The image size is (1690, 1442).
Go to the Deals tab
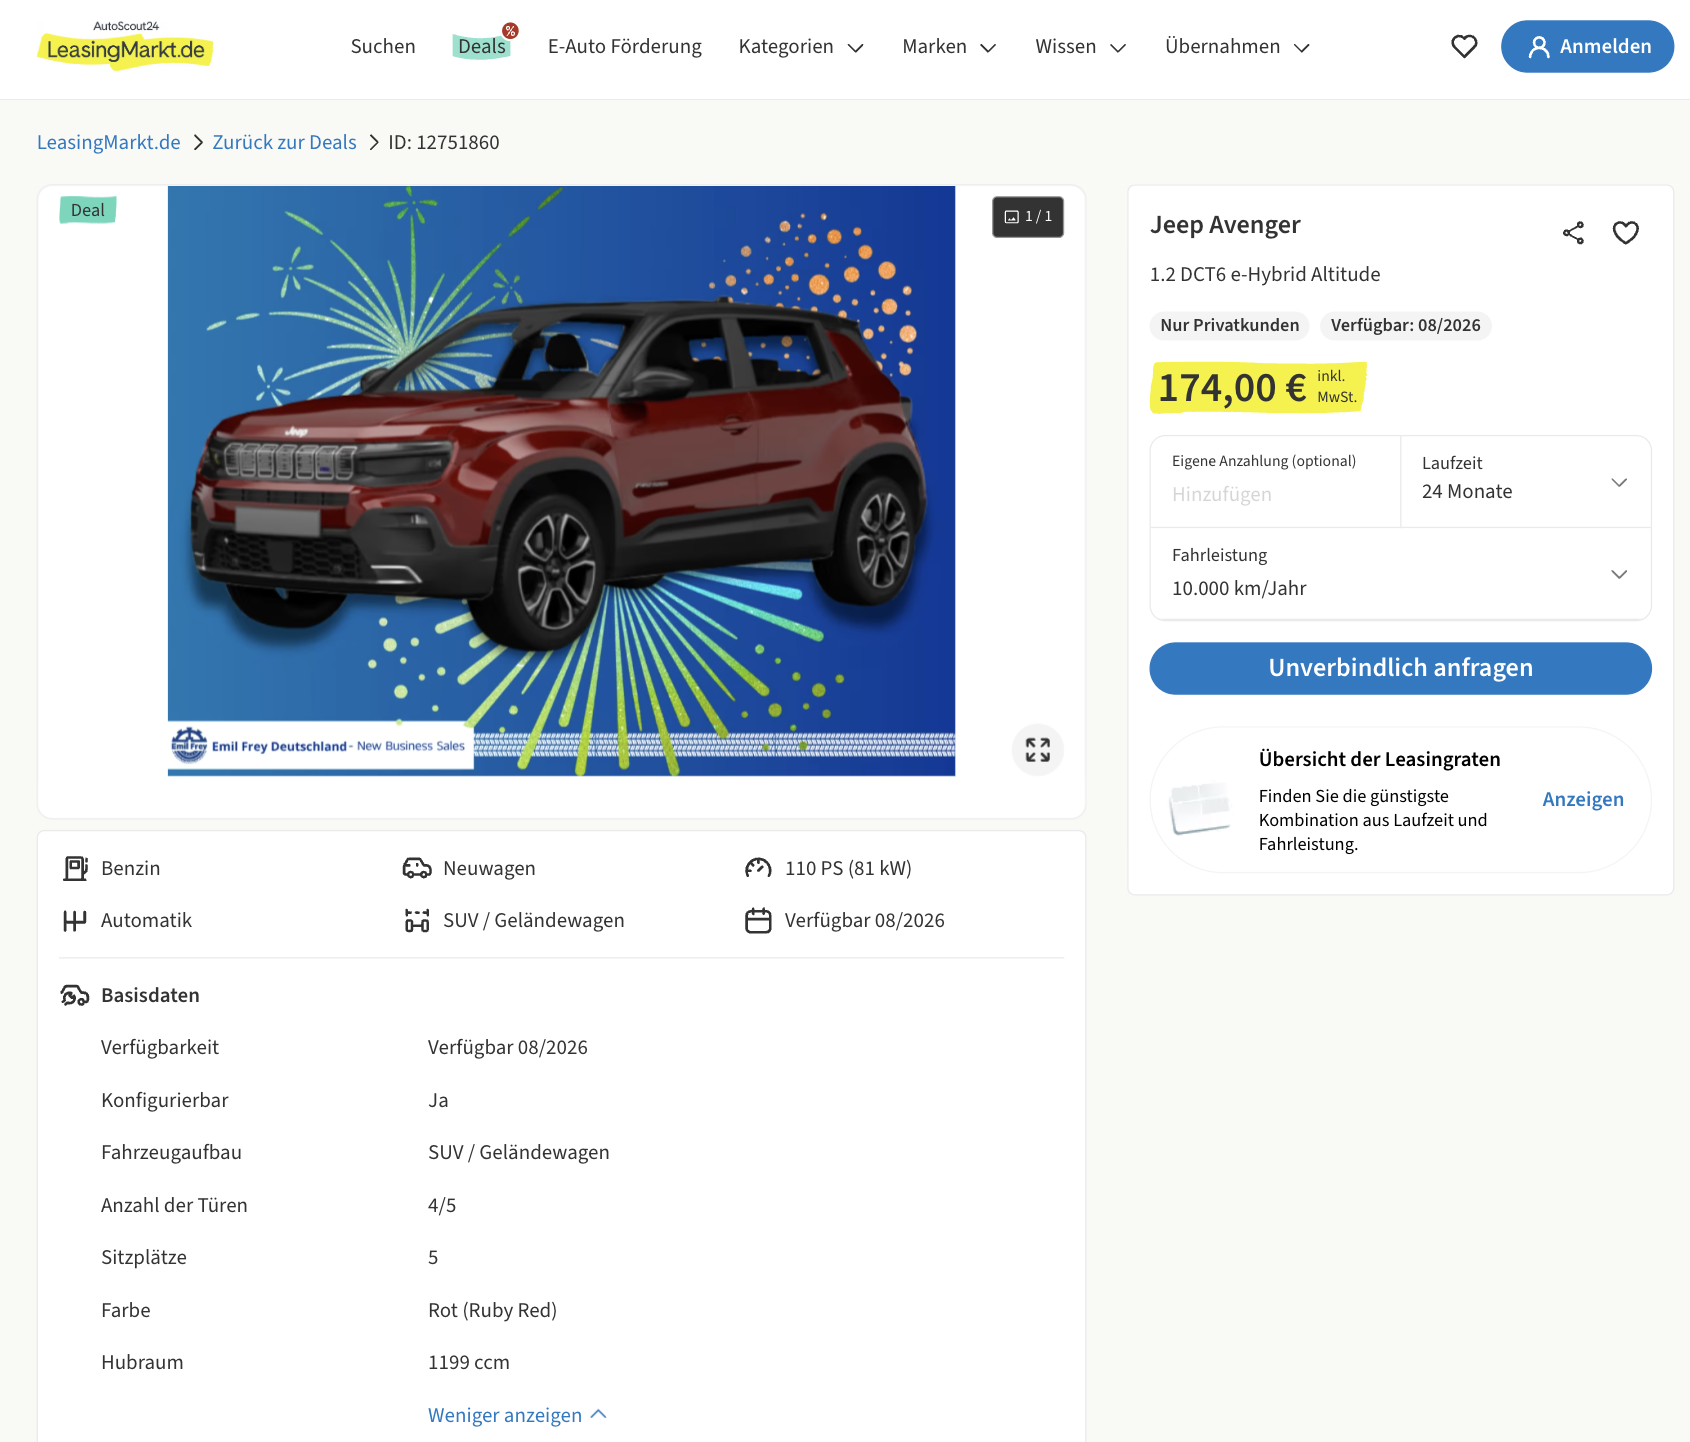pyautogui.click(x=482, y=47)
